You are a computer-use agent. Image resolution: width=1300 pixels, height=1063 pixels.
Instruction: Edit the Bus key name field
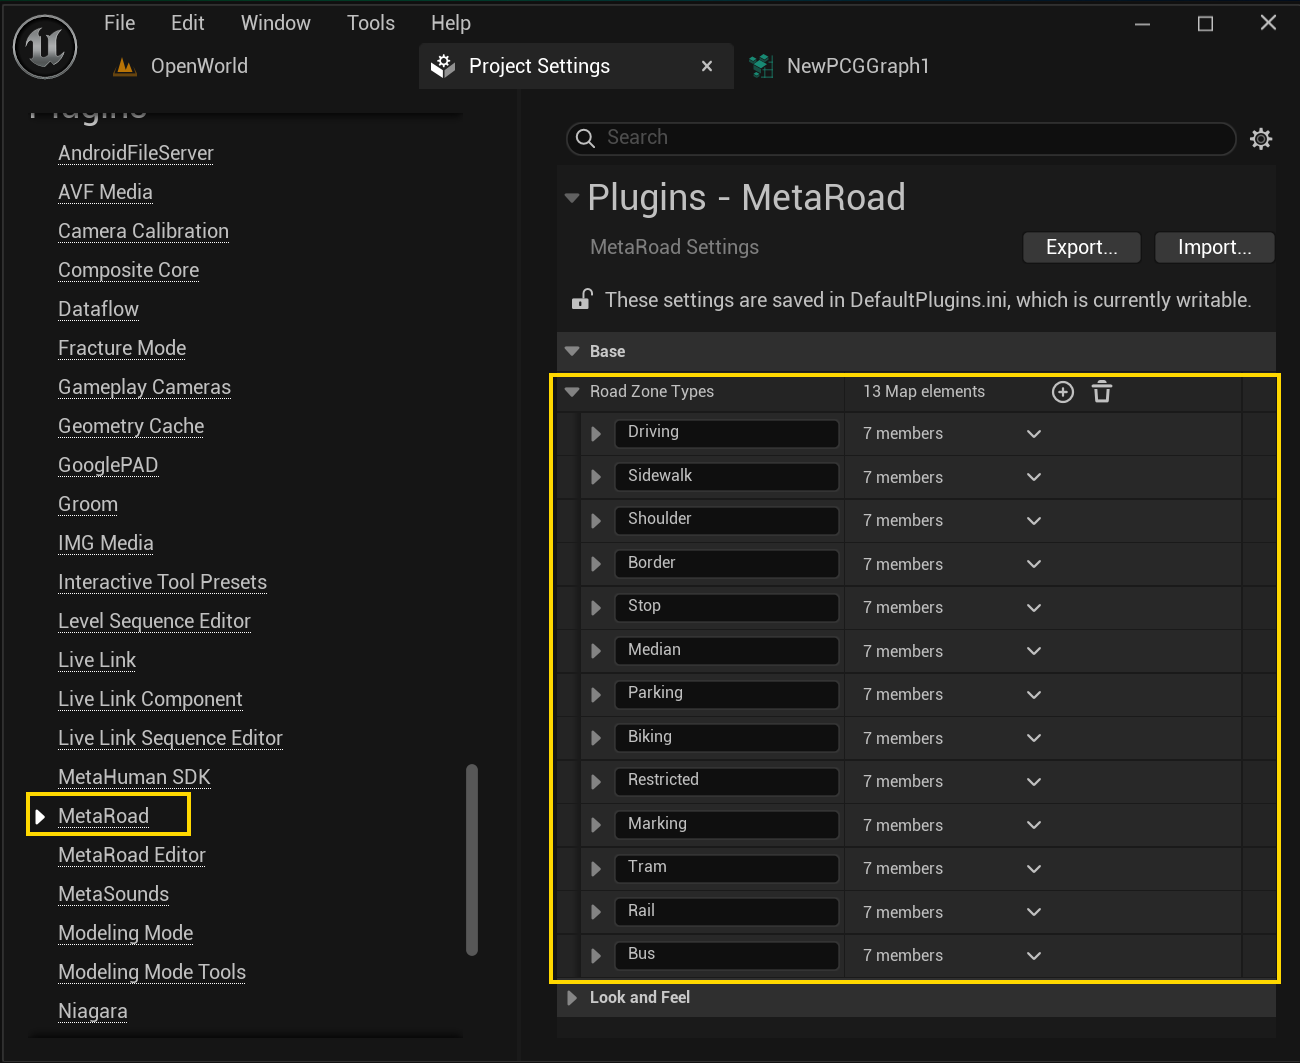click(727, 955)
